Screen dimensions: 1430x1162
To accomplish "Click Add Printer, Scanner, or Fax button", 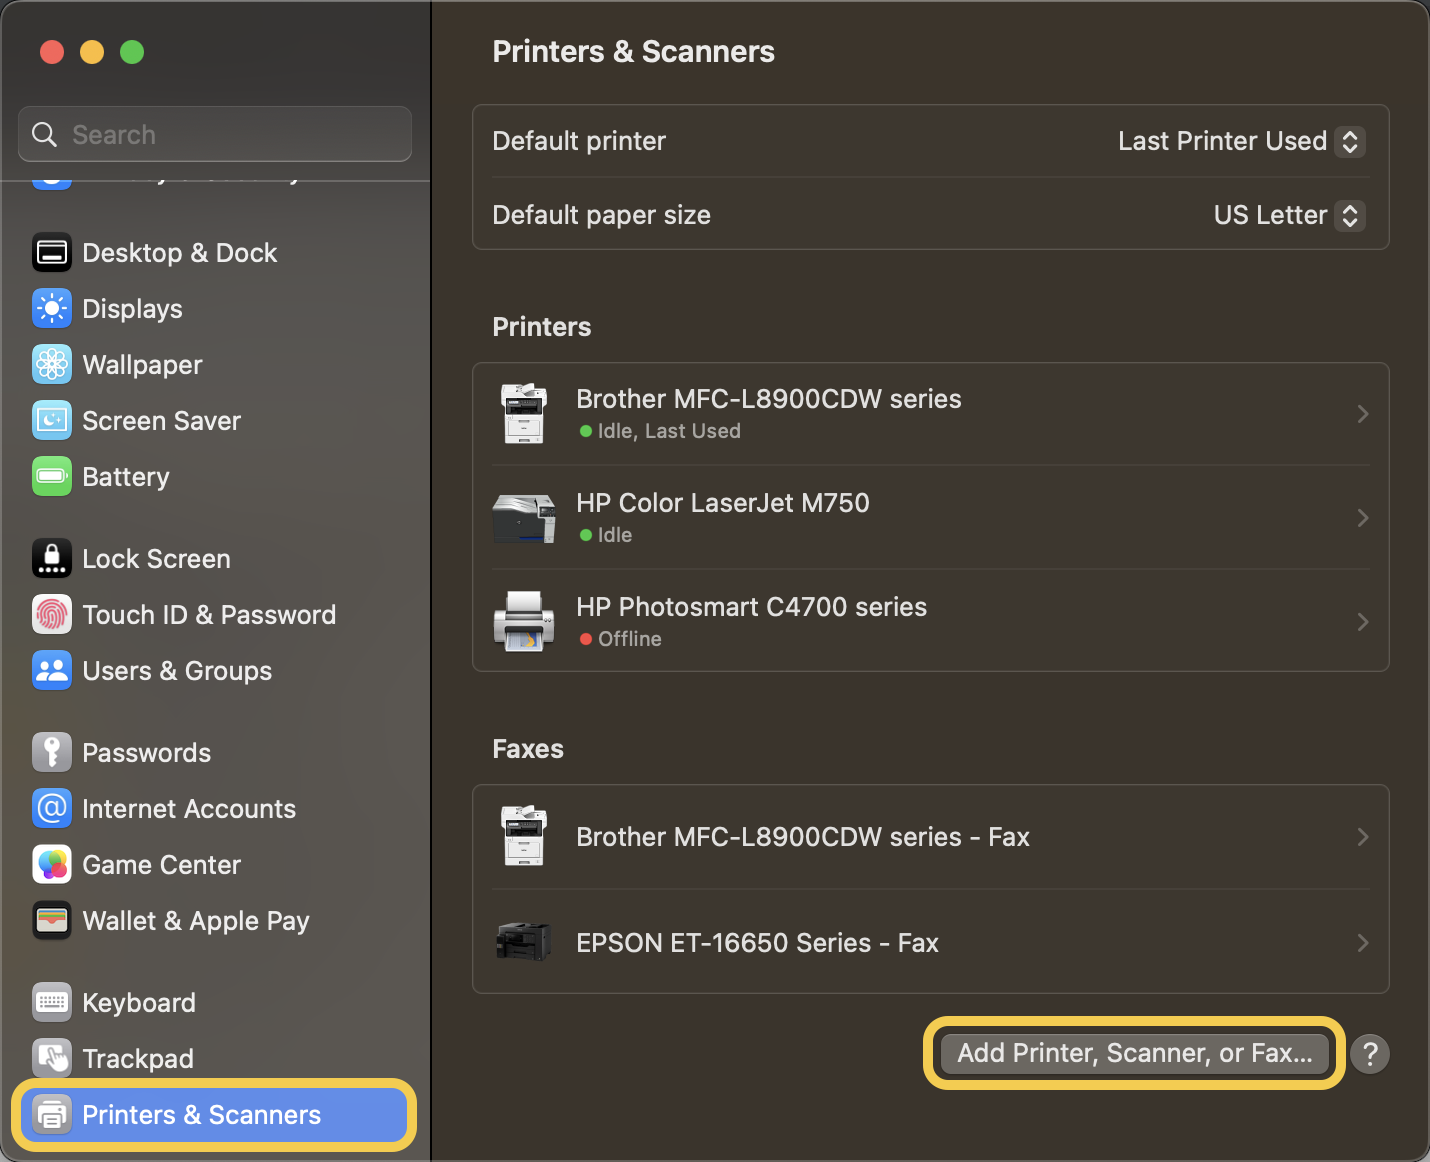I will tap(1135, 1053).
